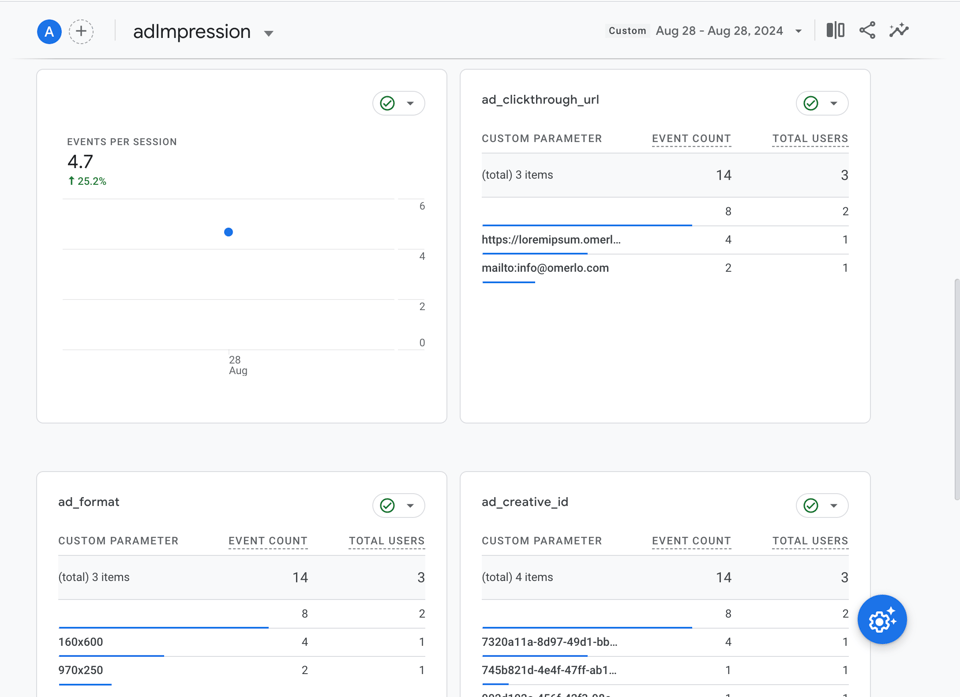Click the blue A segment avatar
This screenshot has width=960, height=697.
(49, 32)
